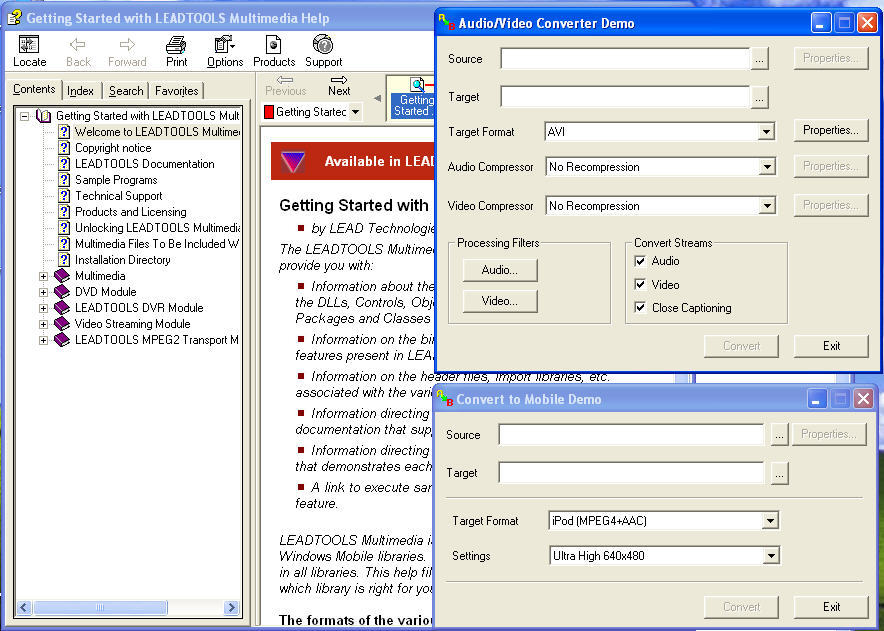The width and height of the screenshot is (884, 631).
Task: Click the question-mark icon beside Installation Directory
Action: point(64,260)
